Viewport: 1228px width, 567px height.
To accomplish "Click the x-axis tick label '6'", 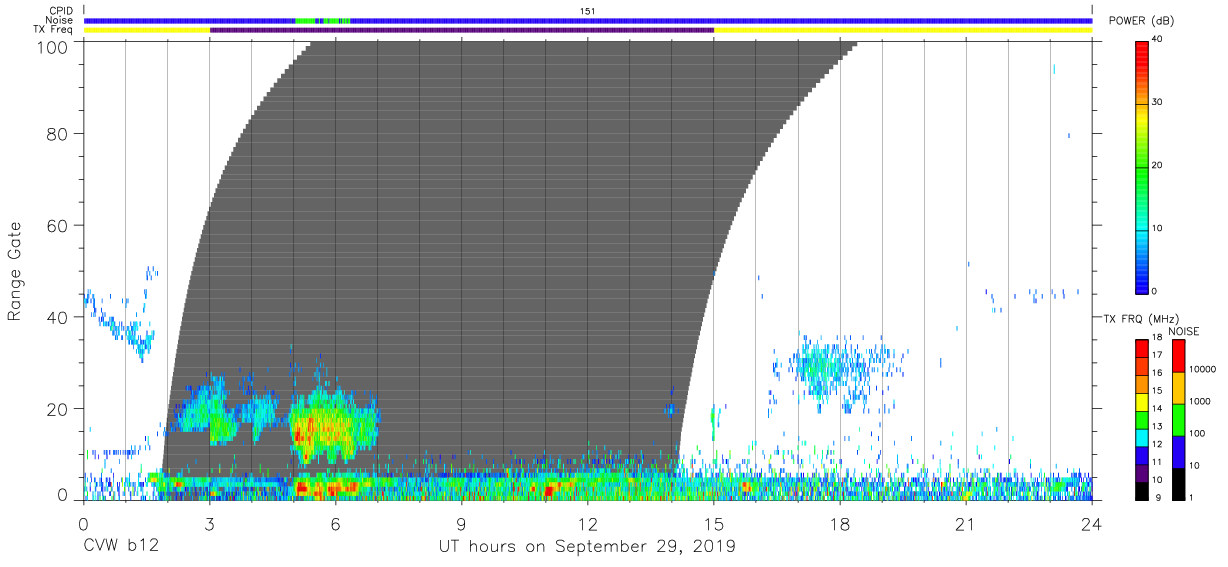I will point(335,523).
